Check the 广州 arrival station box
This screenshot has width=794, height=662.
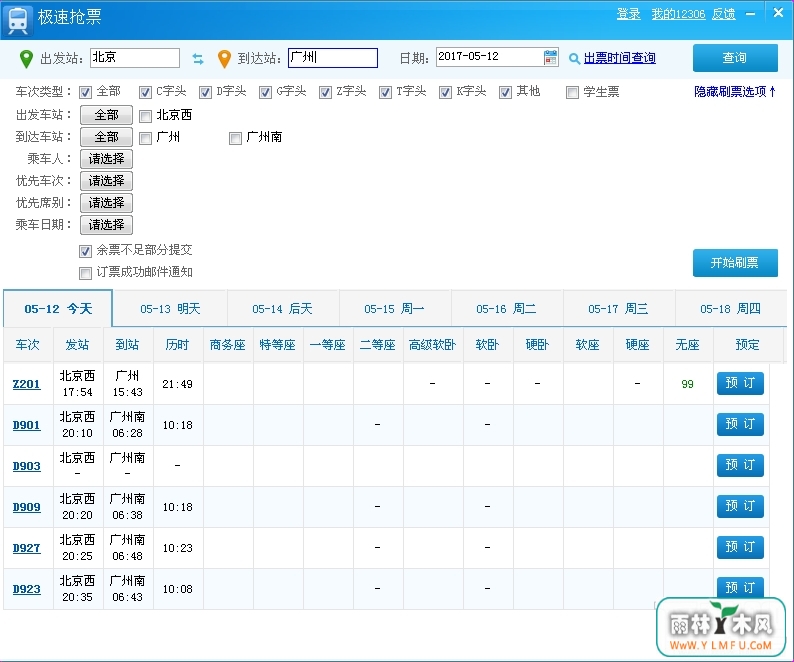(x=145, y=138)
